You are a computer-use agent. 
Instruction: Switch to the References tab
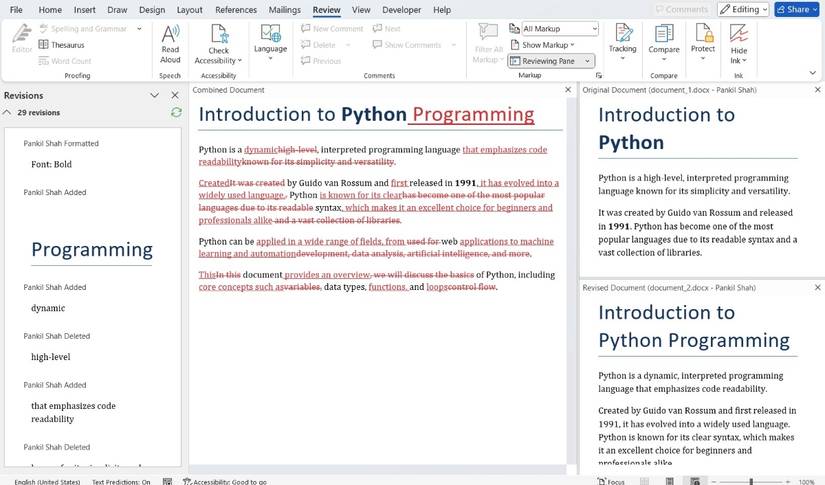tap(236, 10)
